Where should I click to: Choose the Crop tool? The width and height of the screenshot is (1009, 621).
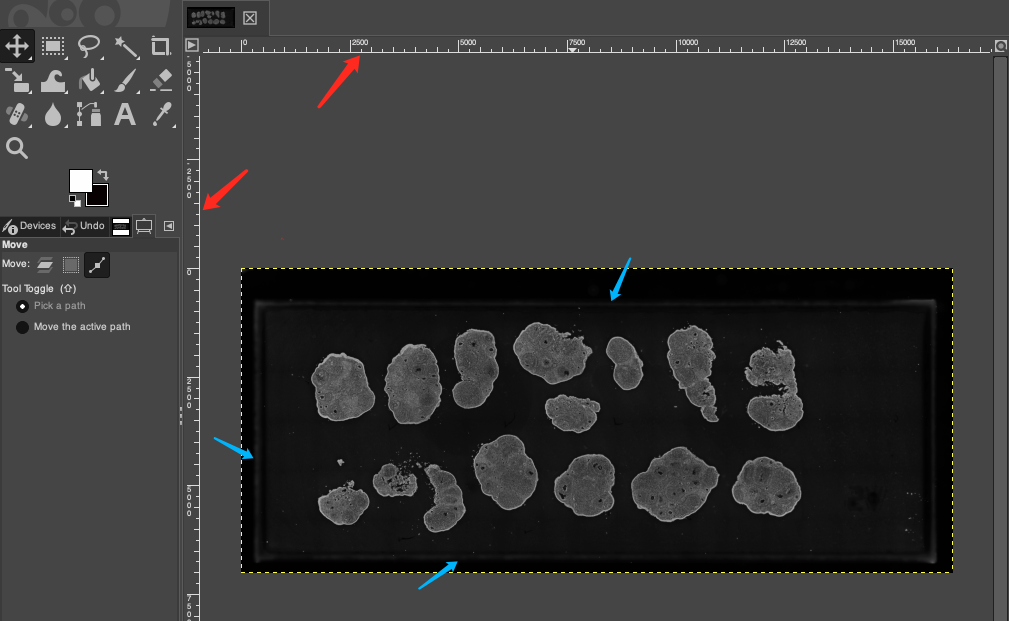(160, 45)
